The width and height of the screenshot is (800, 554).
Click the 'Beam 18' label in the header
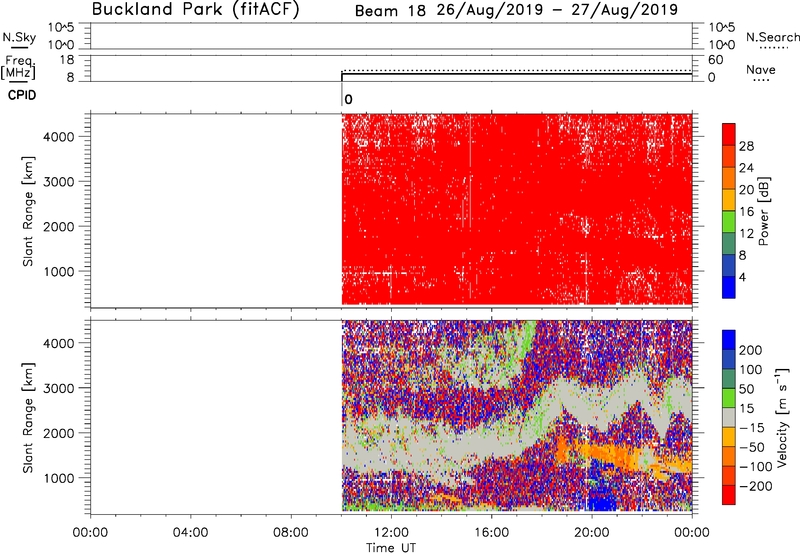coord(390,10)
